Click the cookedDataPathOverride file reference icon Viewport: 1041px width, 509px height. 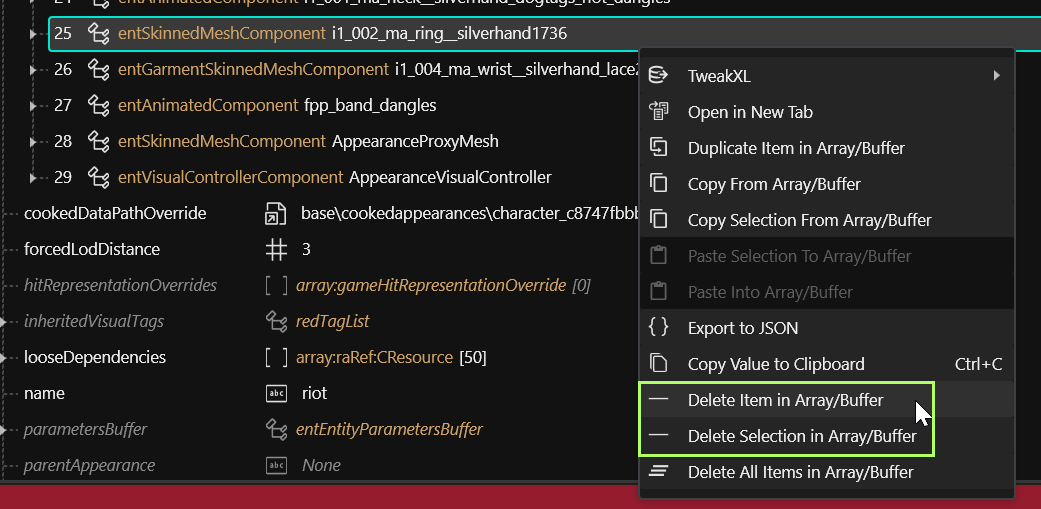pos(276,214)
